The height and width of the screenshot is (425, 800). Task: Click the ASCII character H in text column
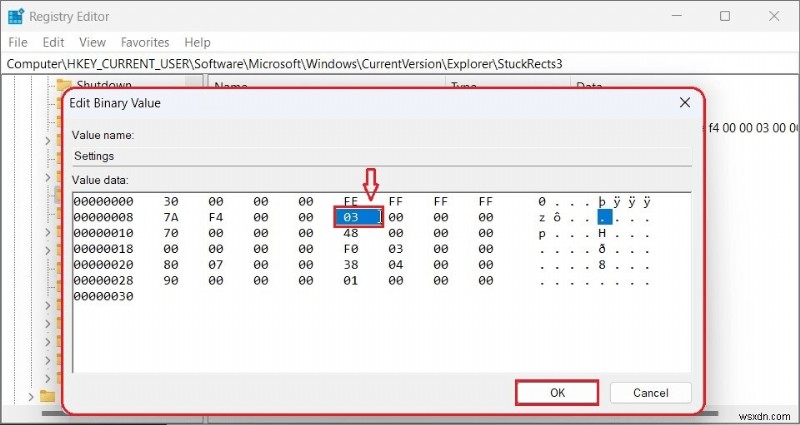click(602, 233)
